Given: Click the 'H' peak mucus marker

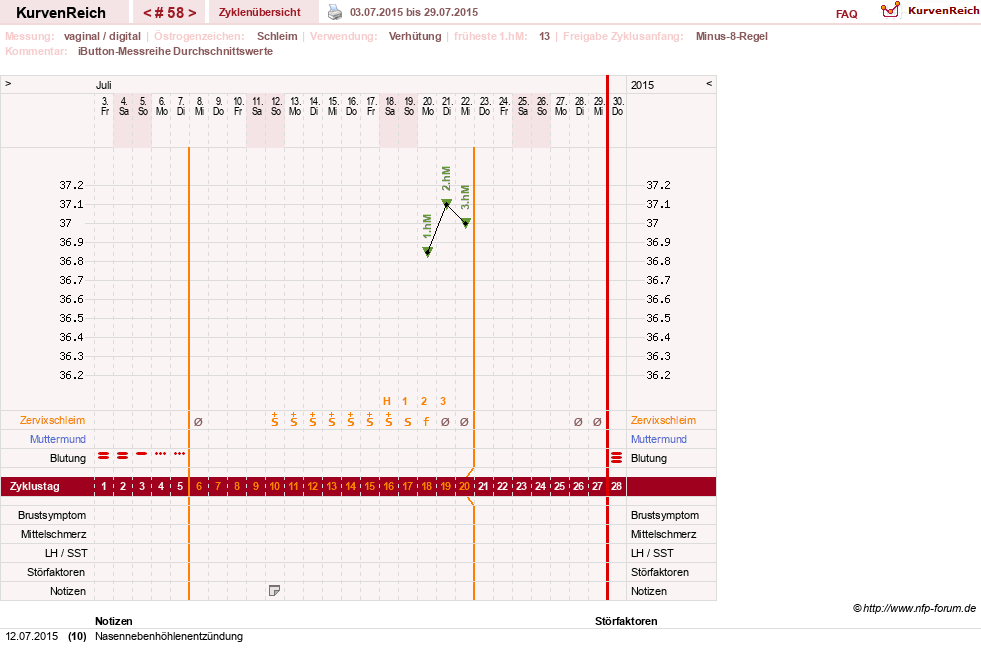Looking at the screenshot, I should 387,401.
